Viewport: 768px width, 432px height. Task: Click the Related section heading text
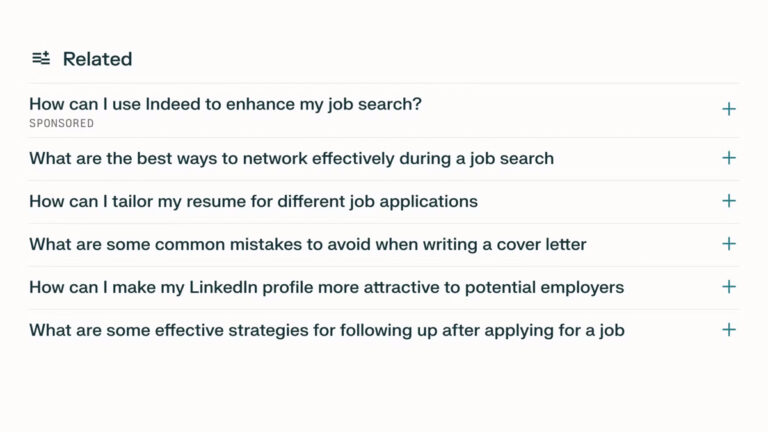tap(97, 59)
